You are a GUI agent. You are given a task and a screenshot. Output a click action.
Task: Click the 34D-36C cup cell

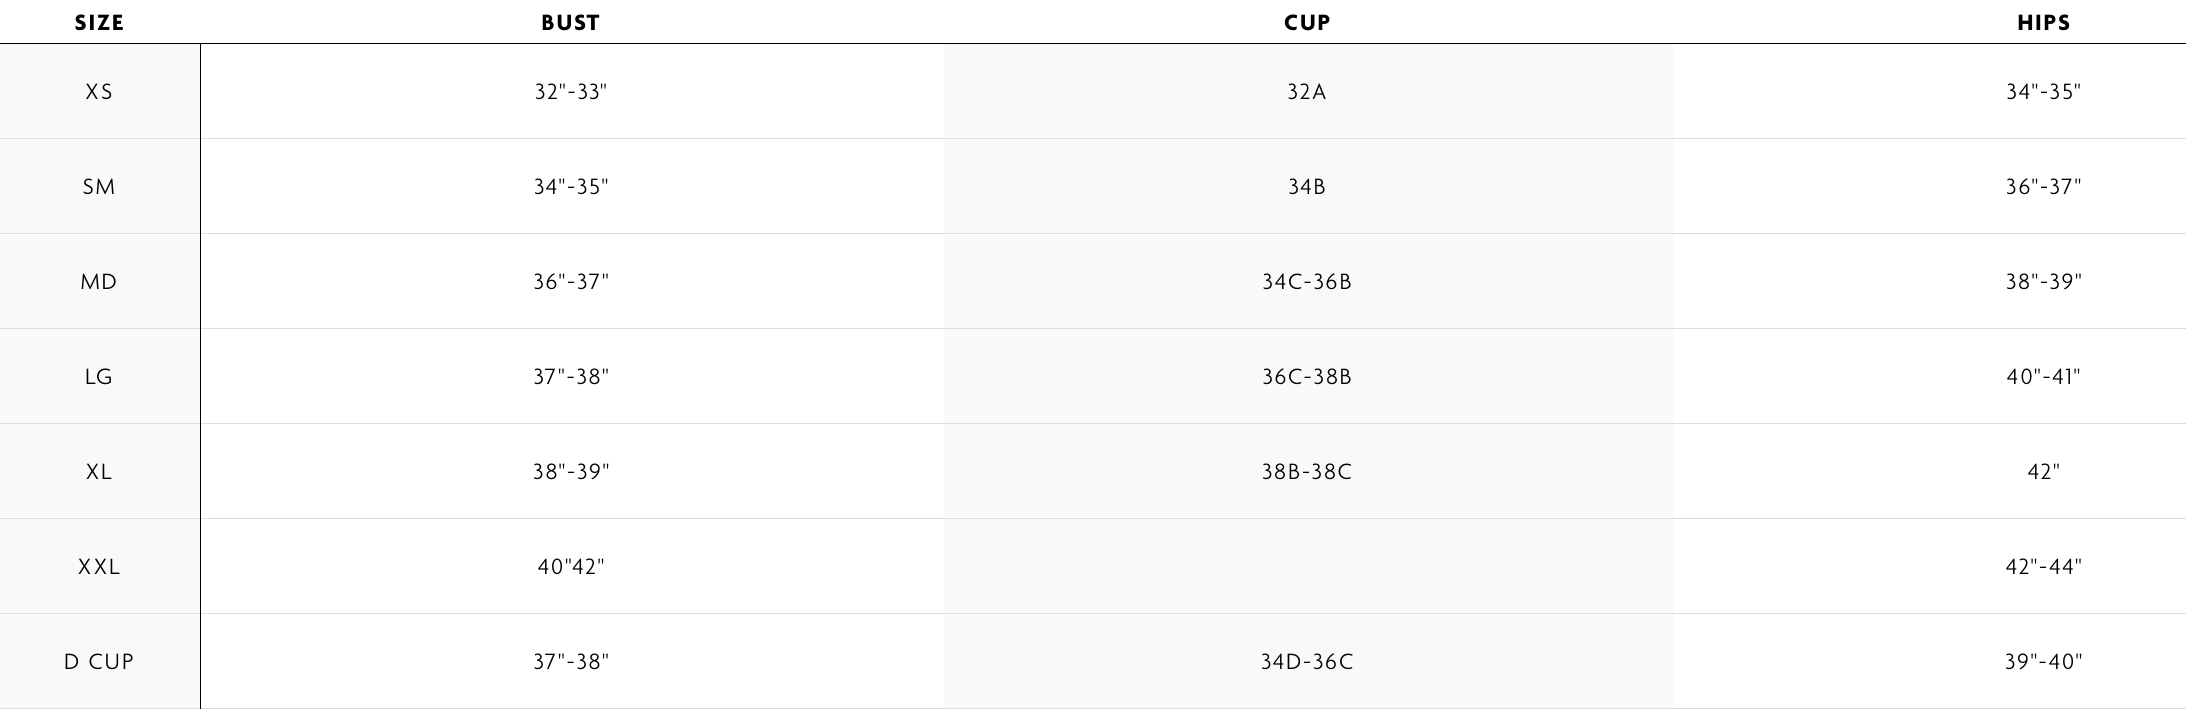point(1307,662)
